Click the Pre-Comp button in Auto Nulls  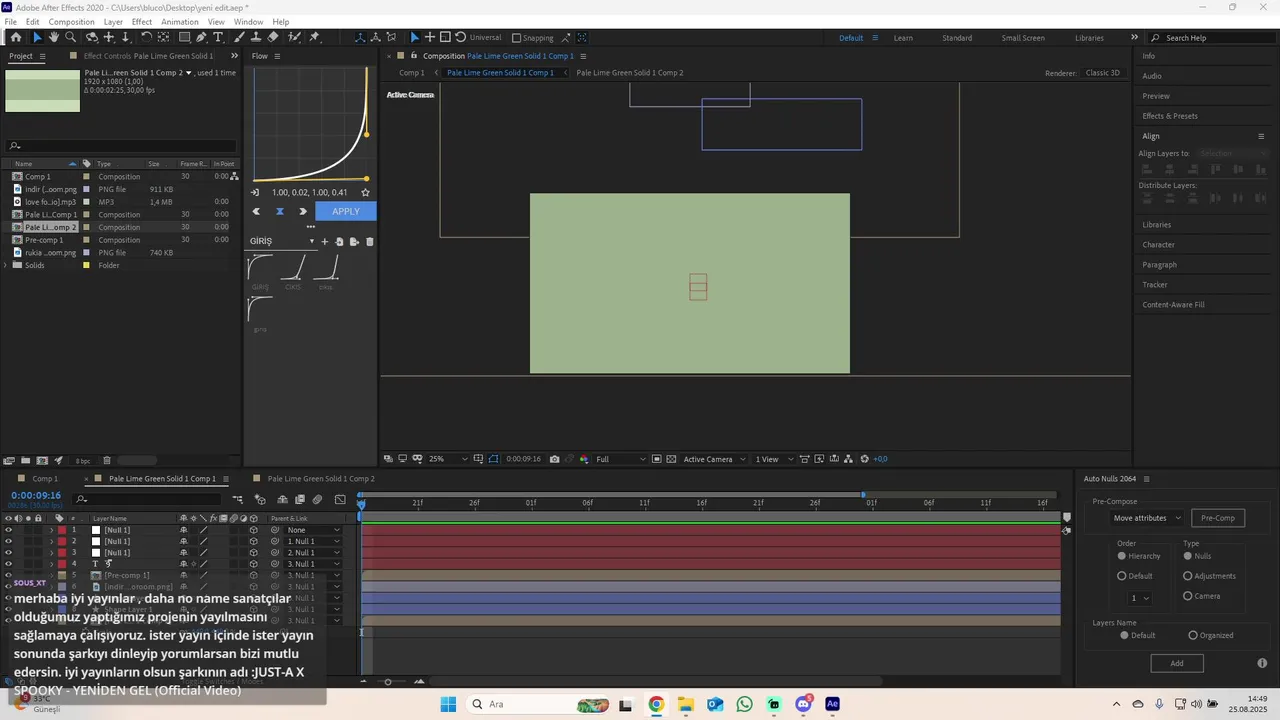tap(1218, 518)
